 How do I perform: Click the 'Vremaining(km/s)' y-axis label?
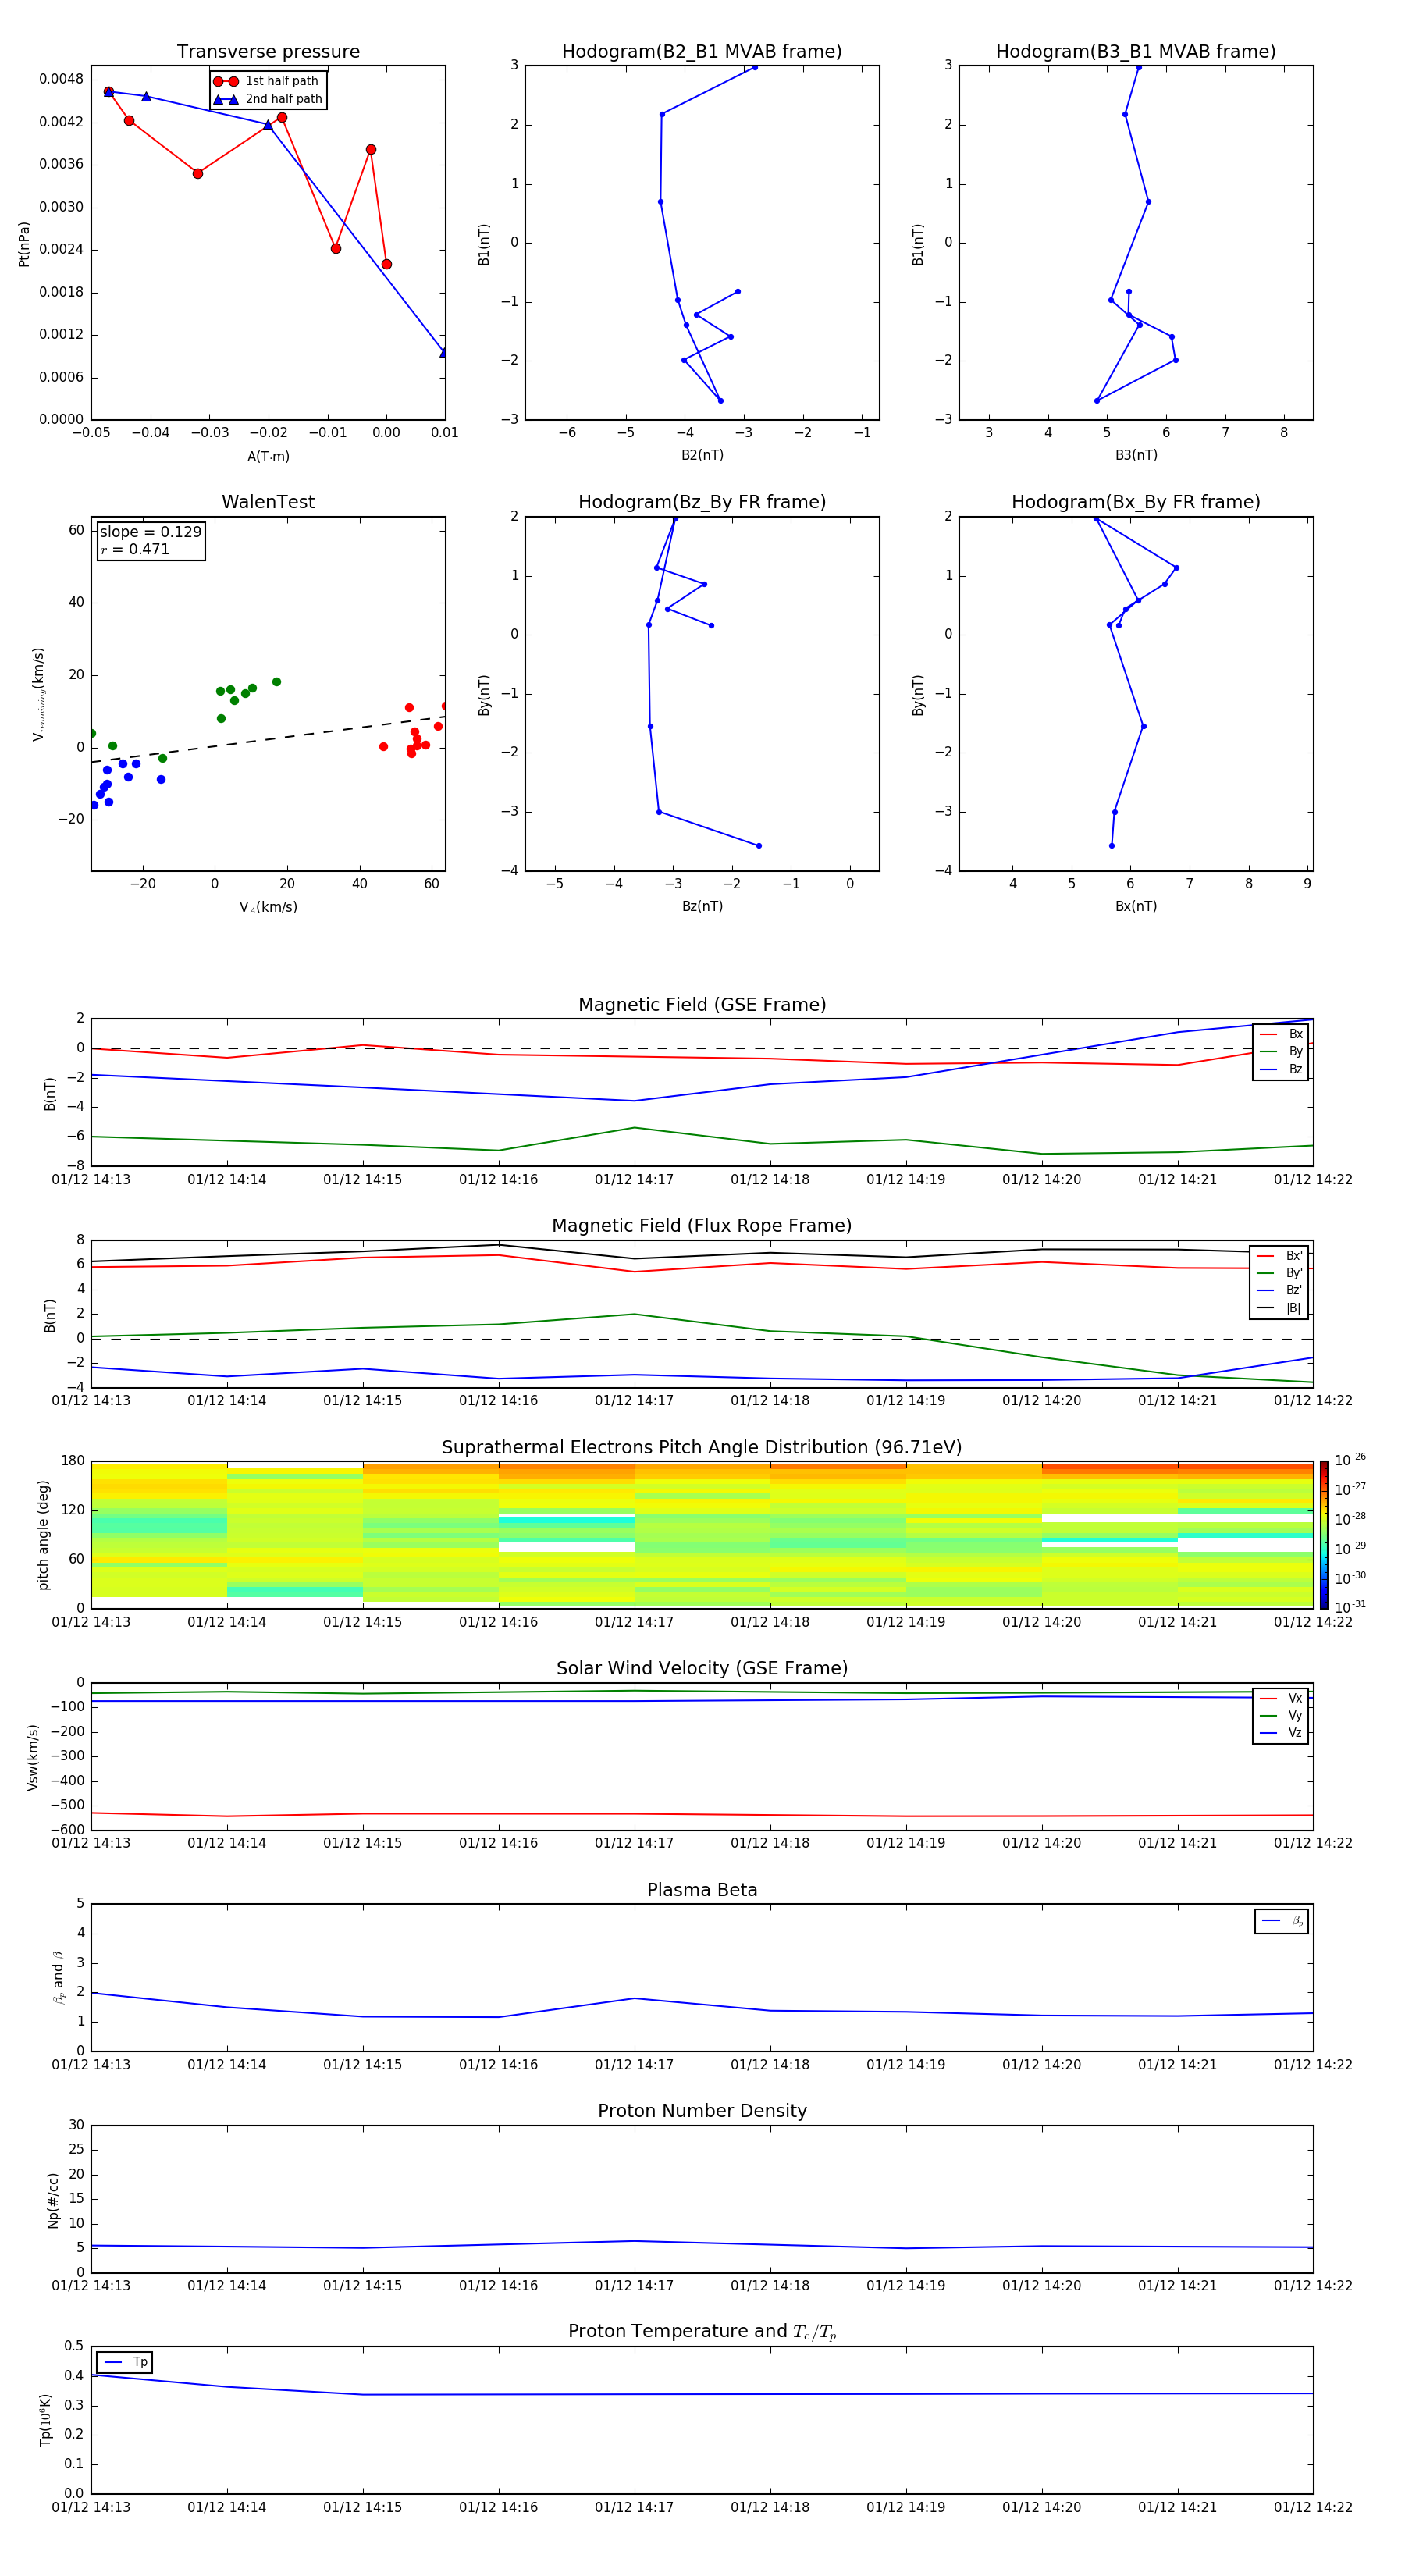(x=39, y=694)
